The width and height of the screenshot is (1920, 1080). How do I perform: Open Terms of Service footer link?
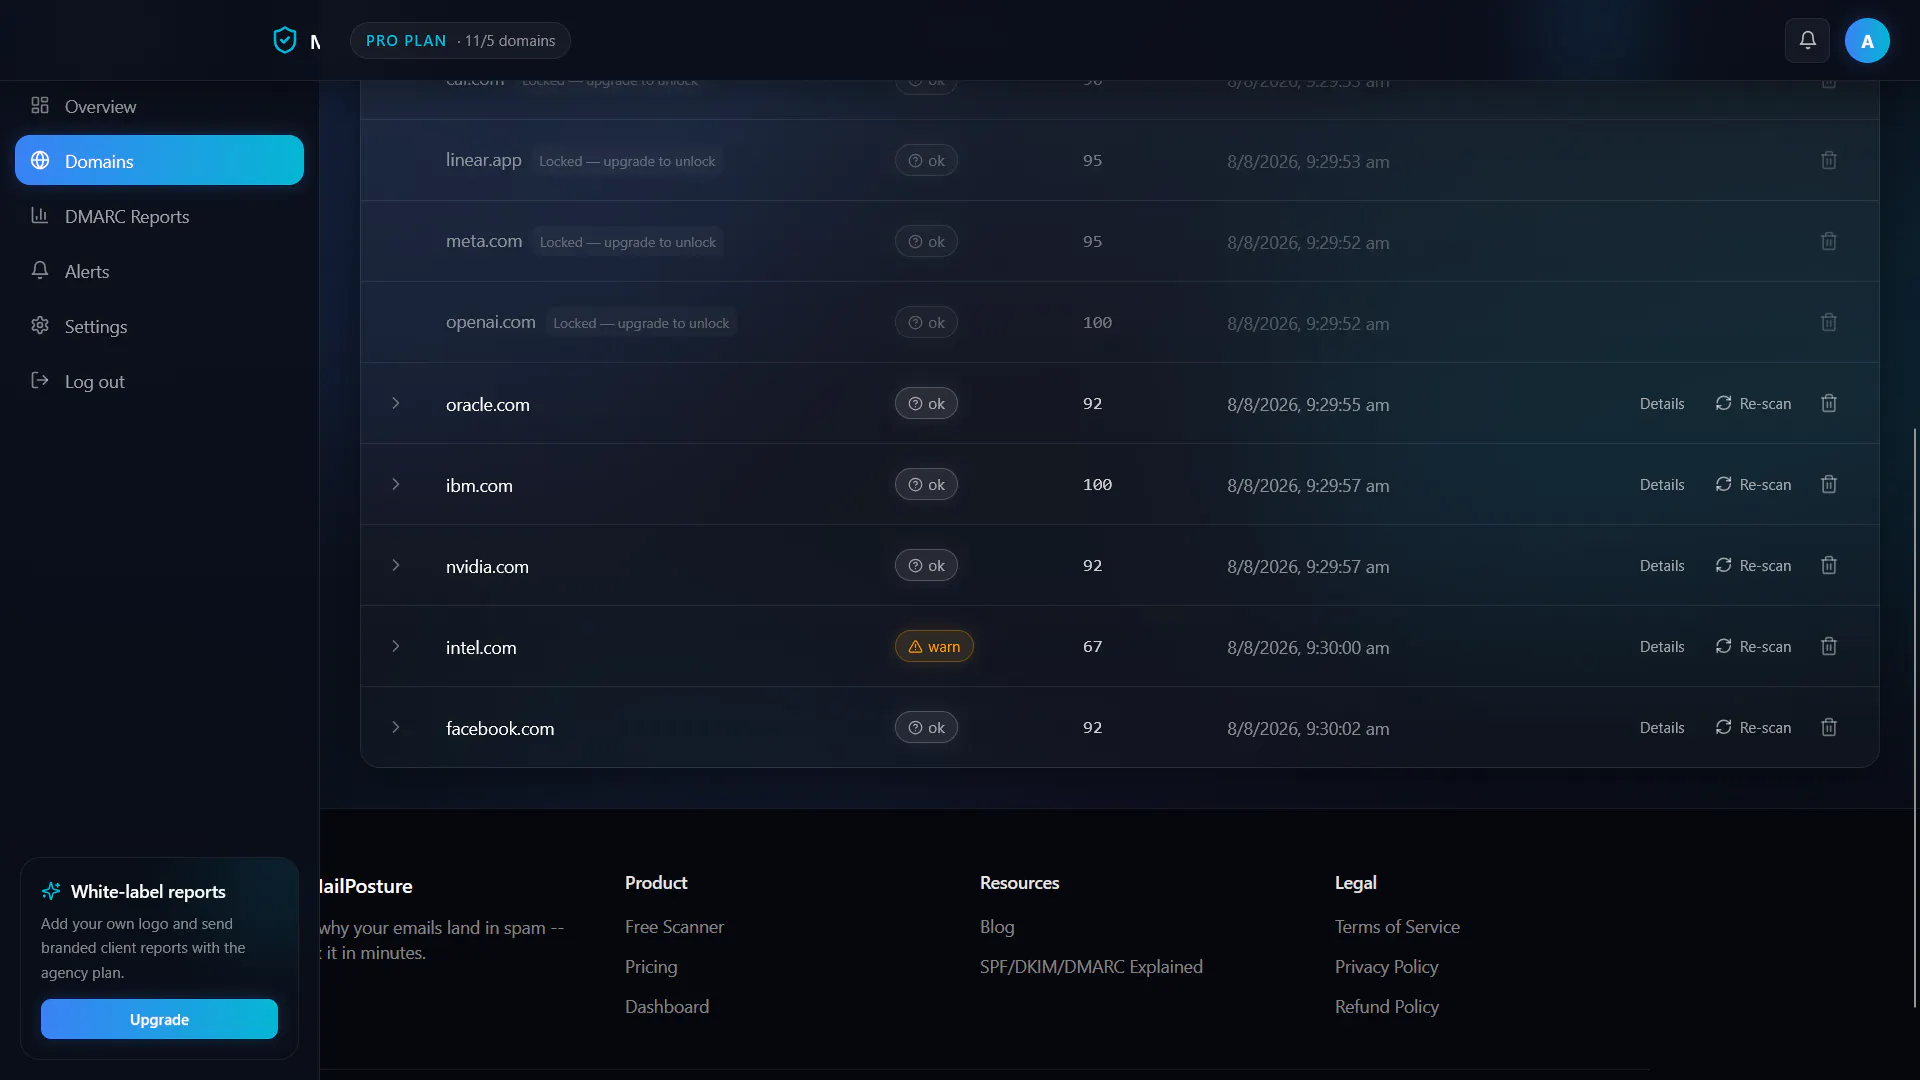click(1397, 927)
